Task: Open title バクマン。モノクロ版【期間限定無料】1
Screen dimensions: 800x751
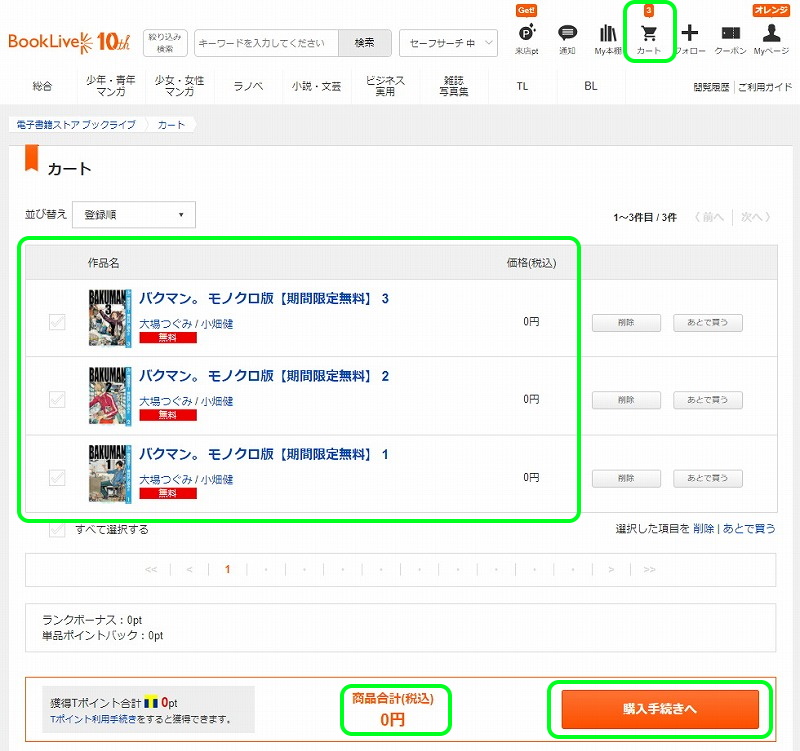Action: click(x=263, y=455)
